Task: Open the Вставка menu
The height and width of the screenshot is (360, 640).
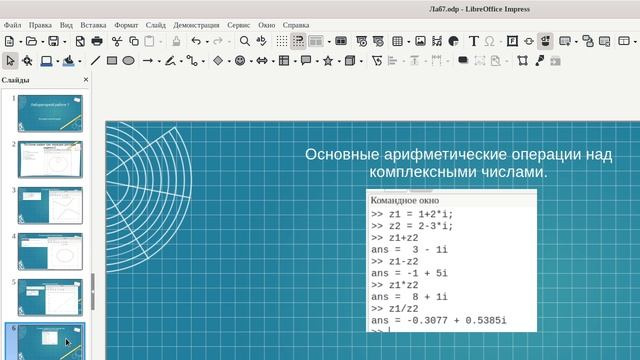Action: (93, 25)
